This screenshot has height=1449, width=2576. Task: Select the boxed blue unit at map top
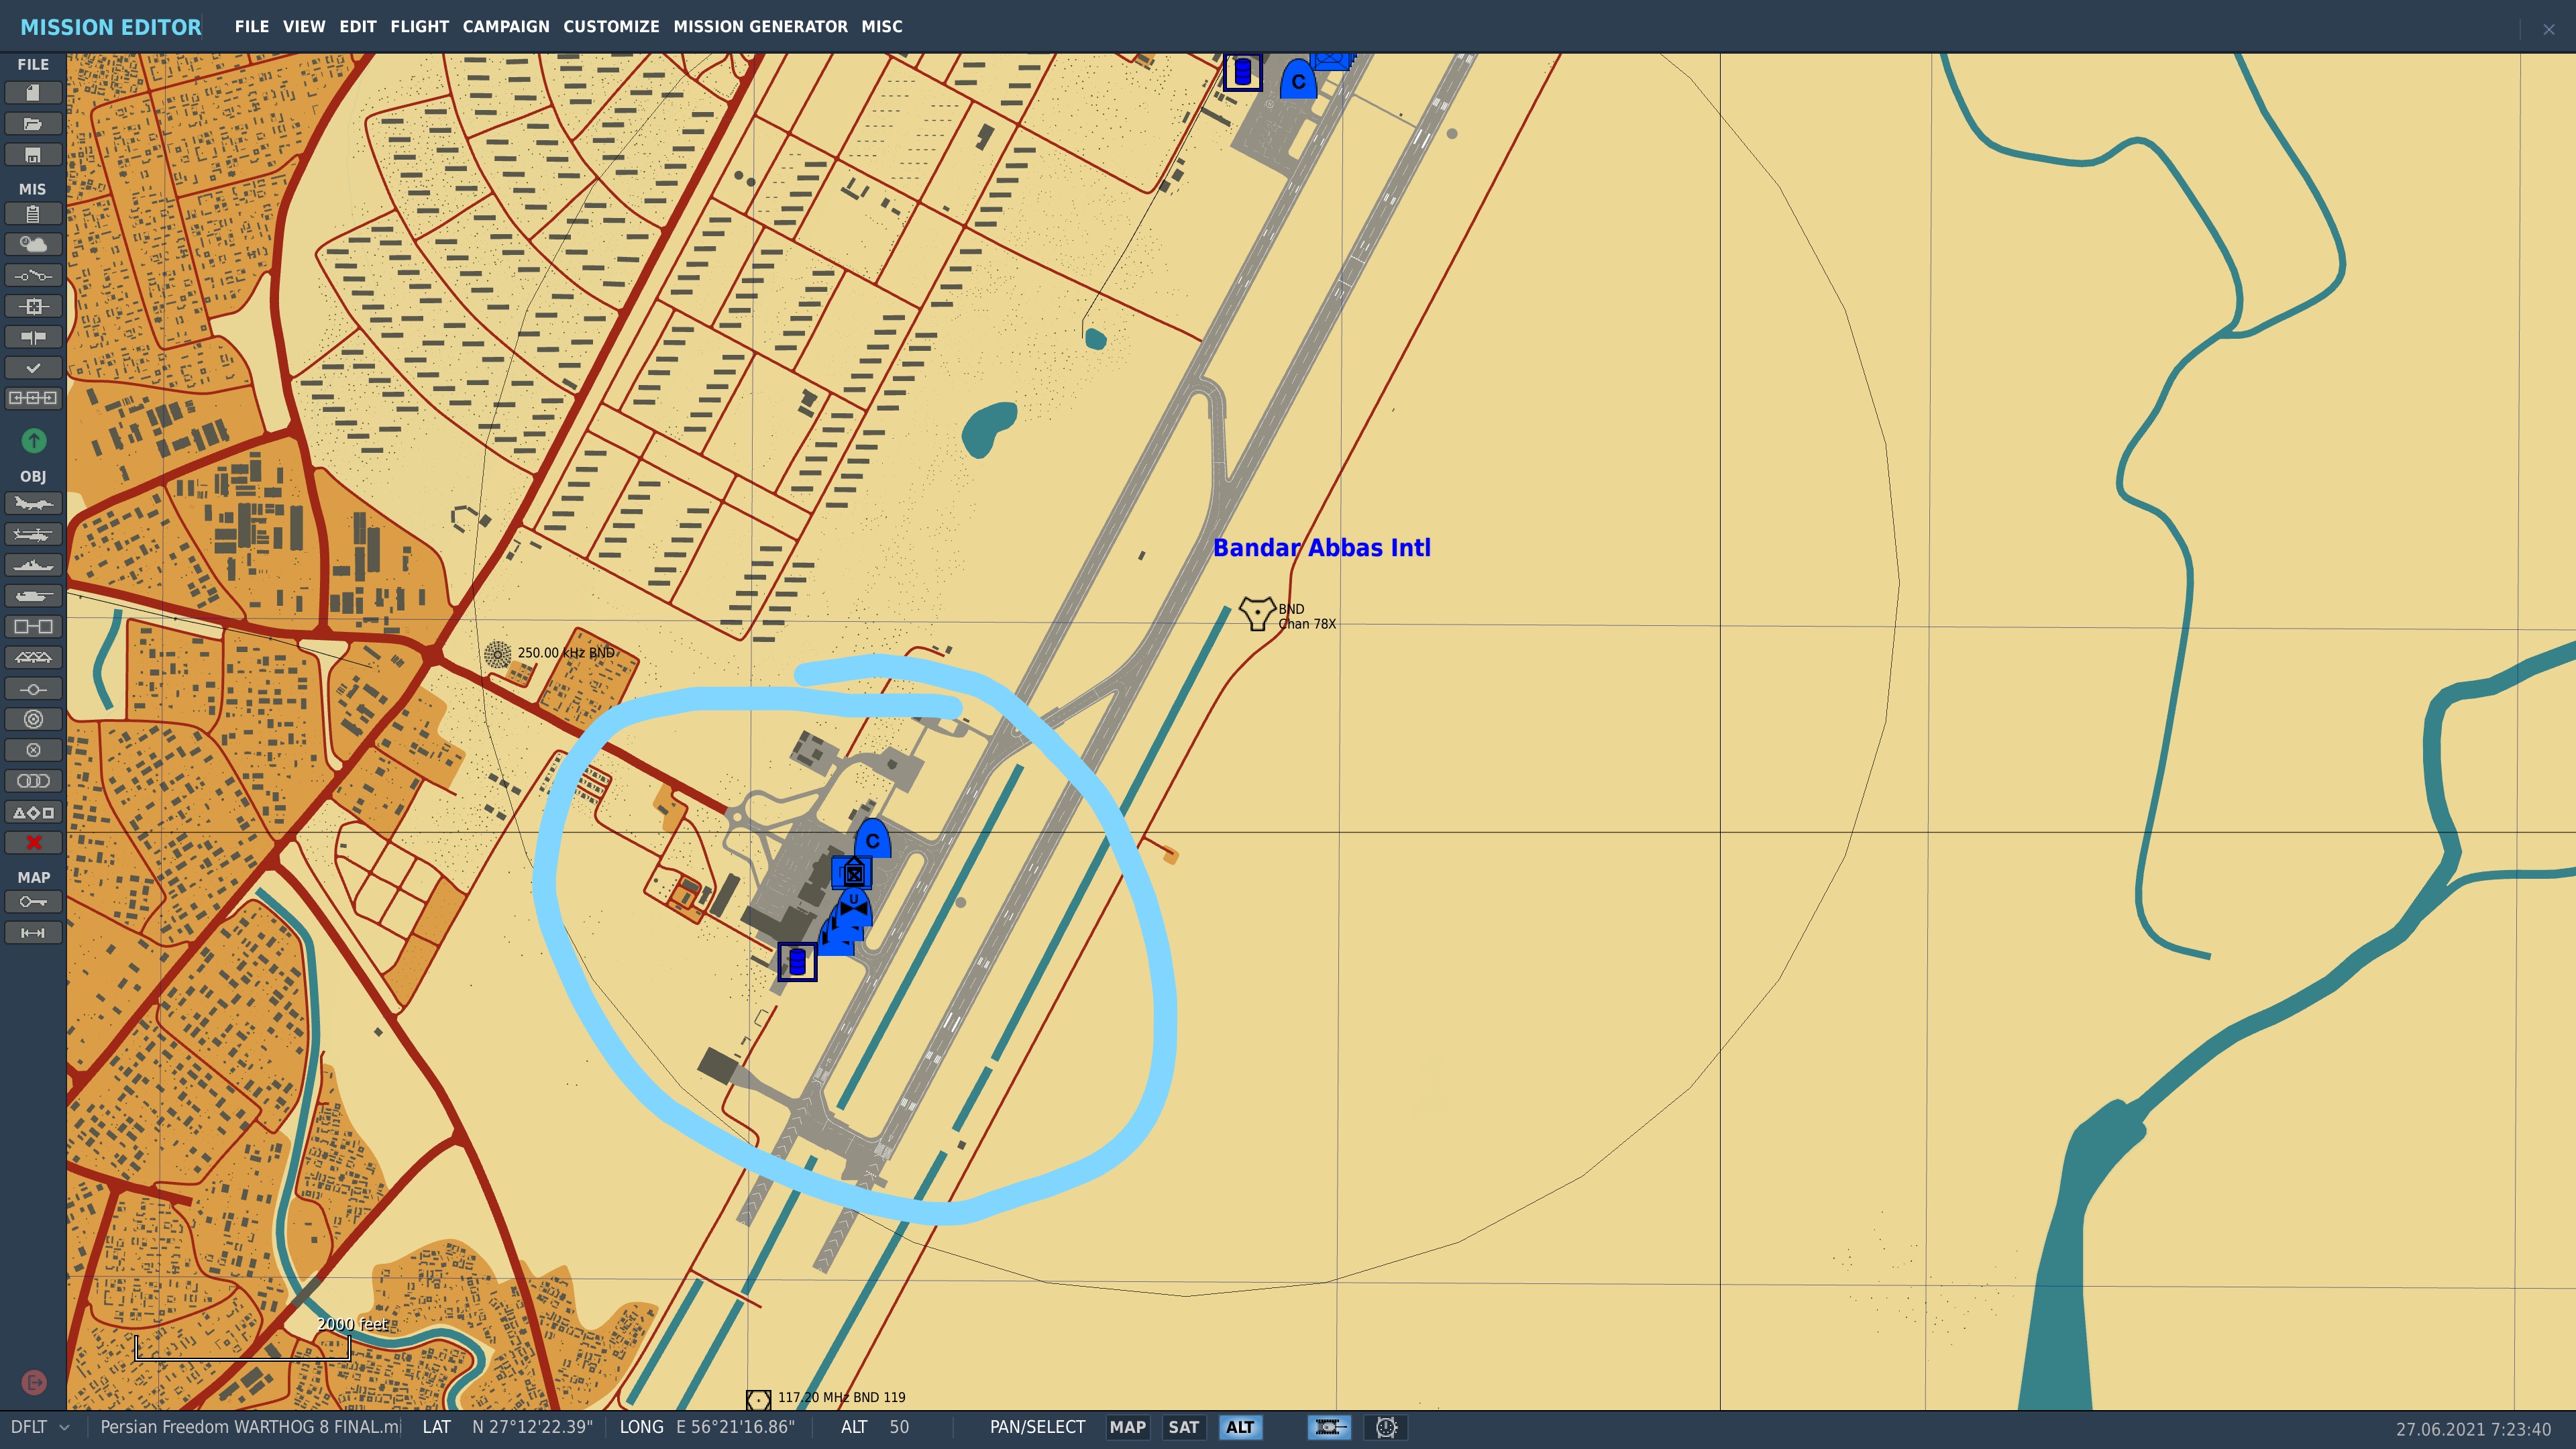(x=1242, y=72)
